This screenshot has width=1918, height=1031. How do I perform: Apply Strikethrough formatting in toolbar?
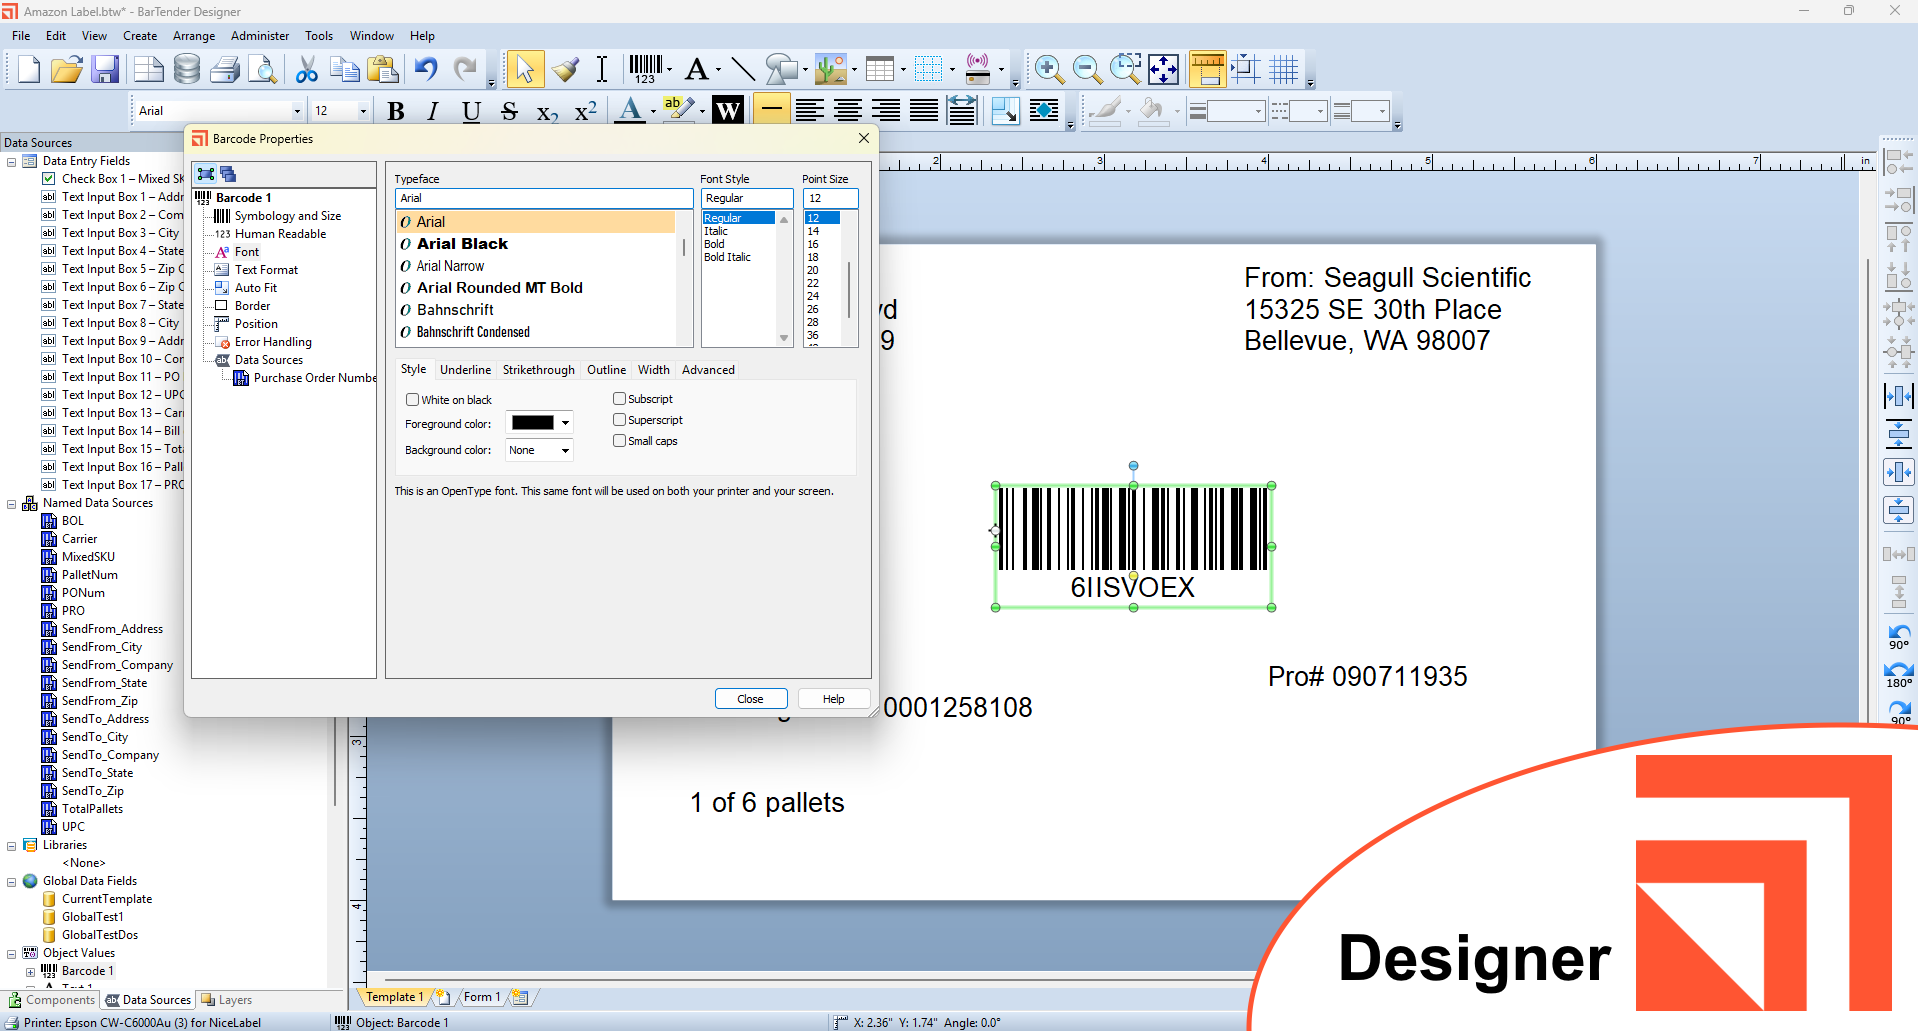tap(509, 111)
